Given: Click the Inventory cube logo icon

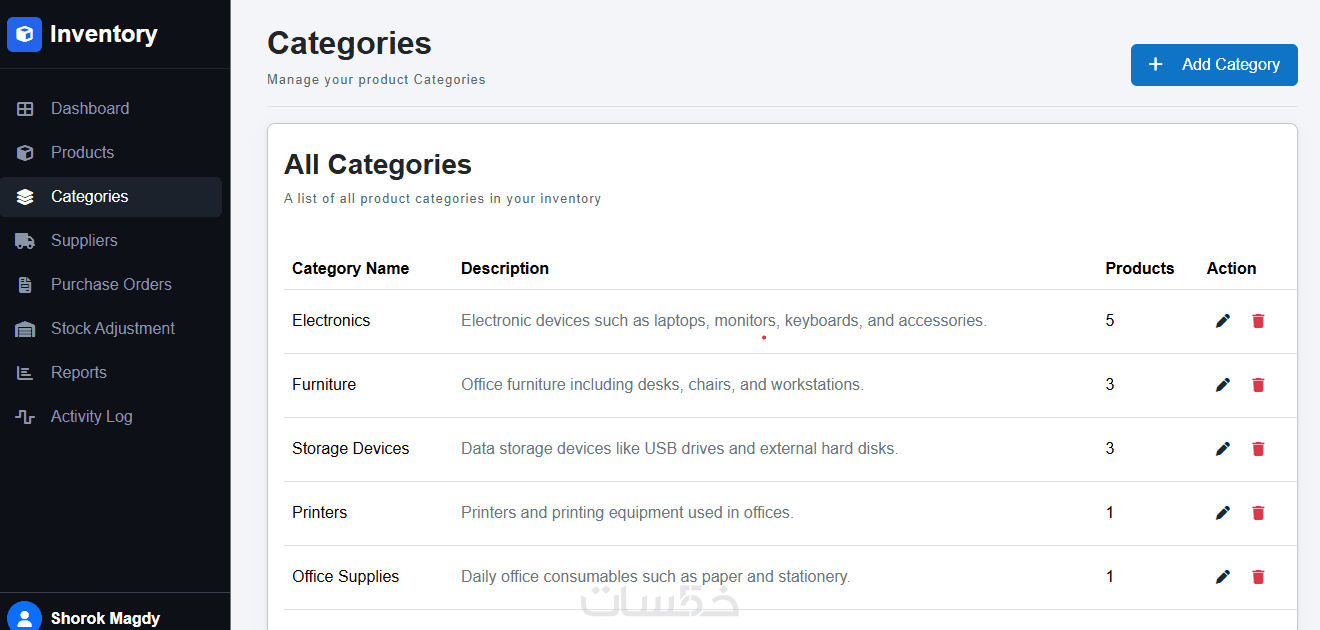Looking at the screenshot, I should coord(24,34).
